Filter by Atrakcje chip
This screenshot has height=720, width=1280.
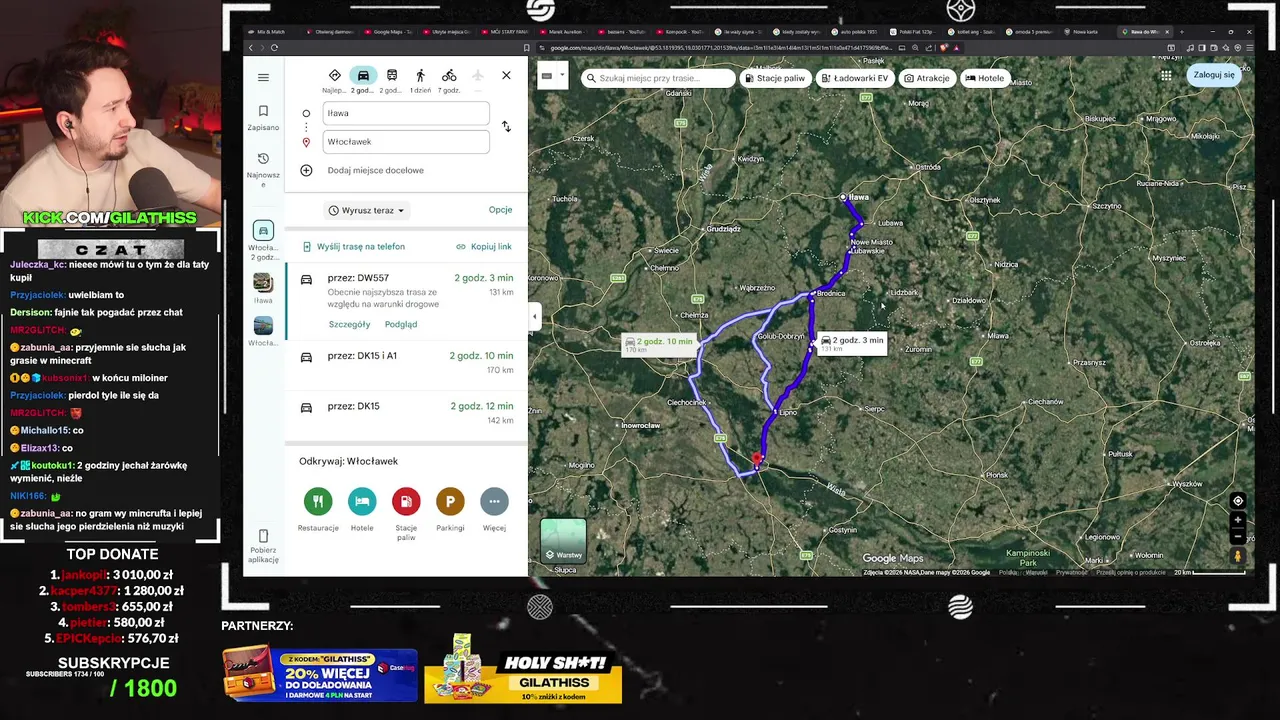point(927,78)
